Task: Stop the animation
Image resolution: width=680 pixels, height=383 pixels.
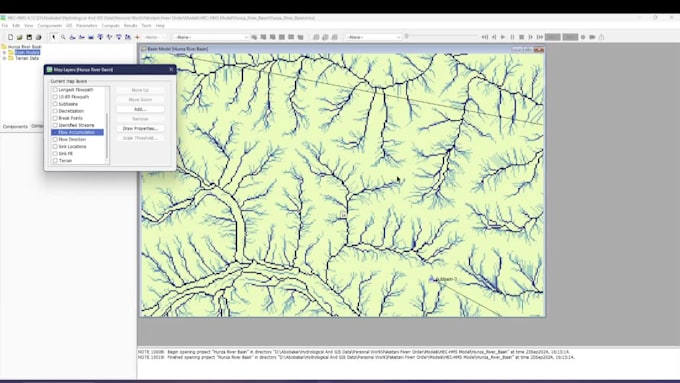Action: tap(521, 37)
